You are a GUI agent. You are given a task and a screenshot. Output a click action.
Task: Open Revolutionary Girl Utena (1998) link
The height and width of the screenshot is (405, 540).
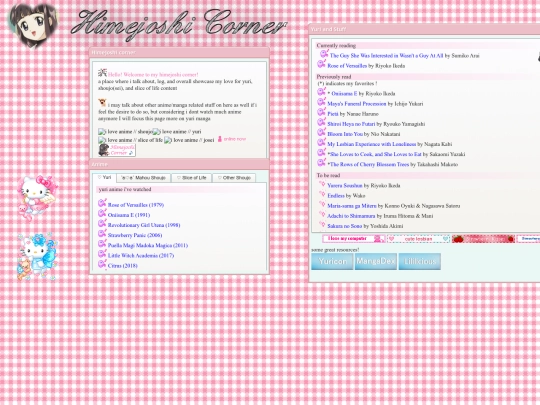144,225
